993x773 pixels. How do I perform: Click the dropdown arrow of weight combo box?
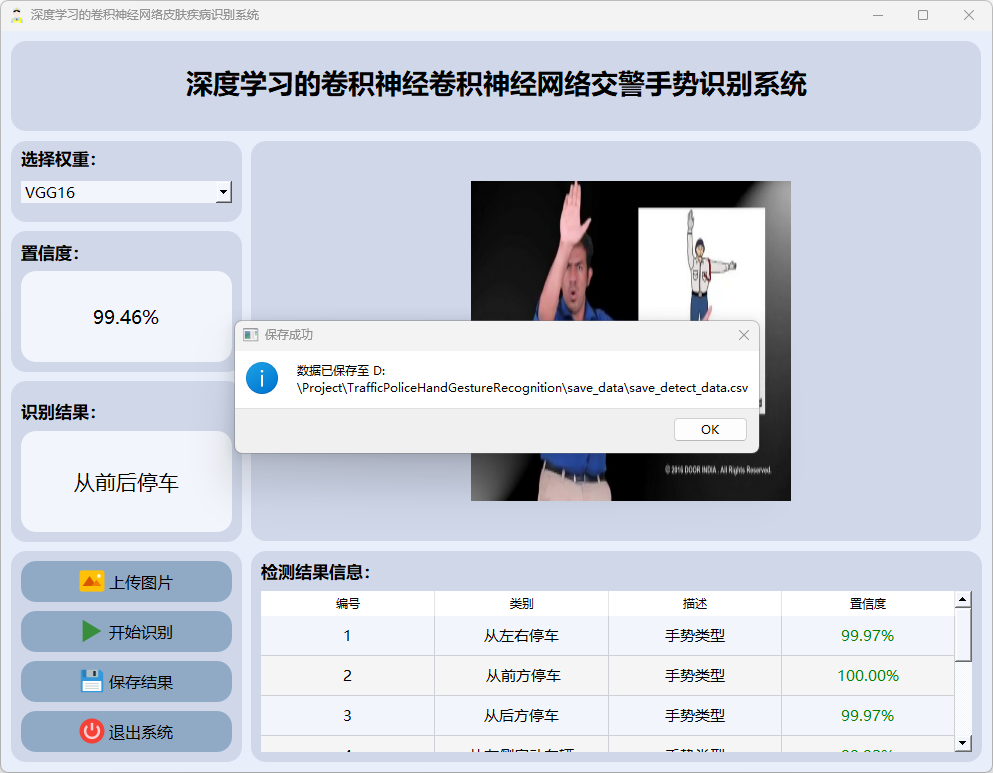pyautogui.click(x=224, y=192)
